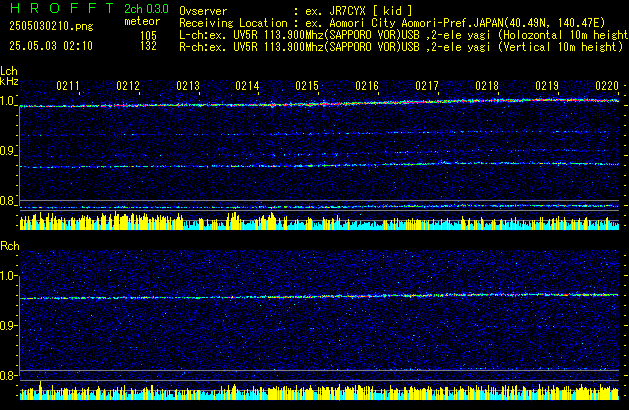Click the R-ch UV5R receiver description line
Screen dimensions: 629x410
point(401,47)
